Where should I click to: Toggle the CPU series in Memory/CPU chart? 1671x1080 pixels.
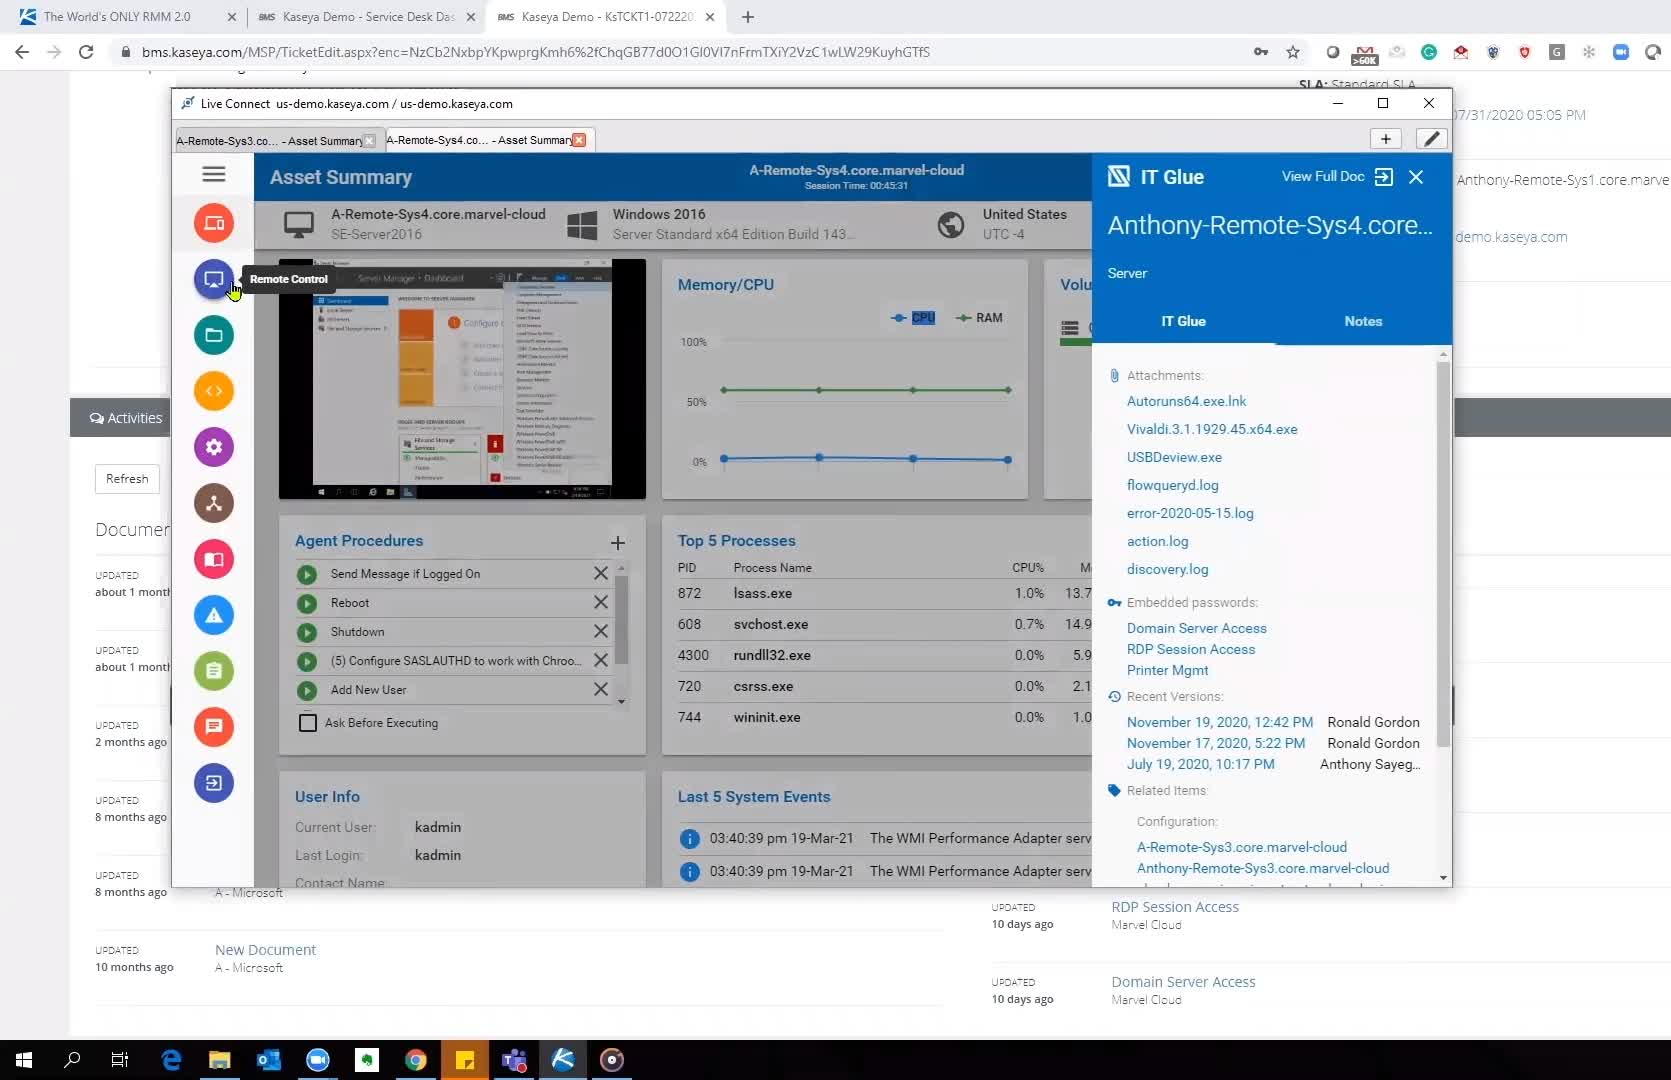coord(913,318)
